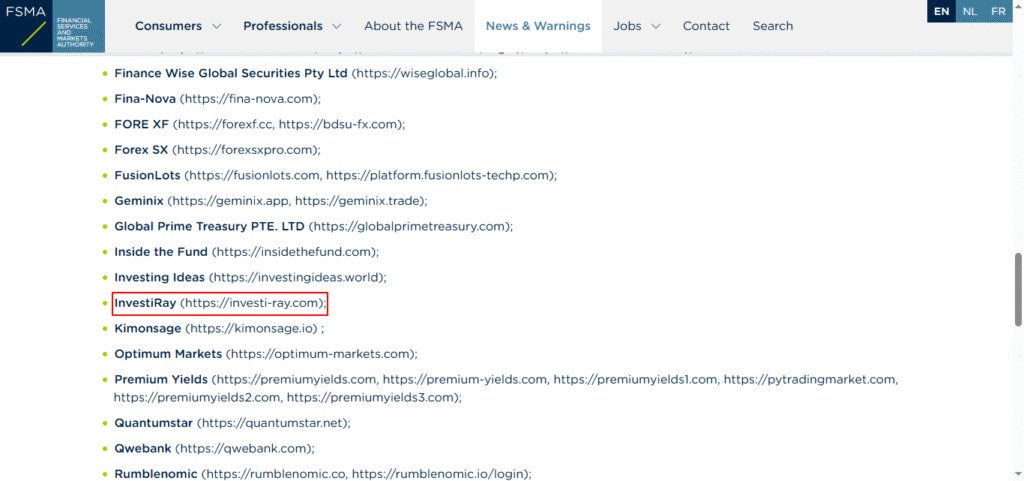
Task: Click the vertical scrollbar thumb
Action: pos(1017,289)
